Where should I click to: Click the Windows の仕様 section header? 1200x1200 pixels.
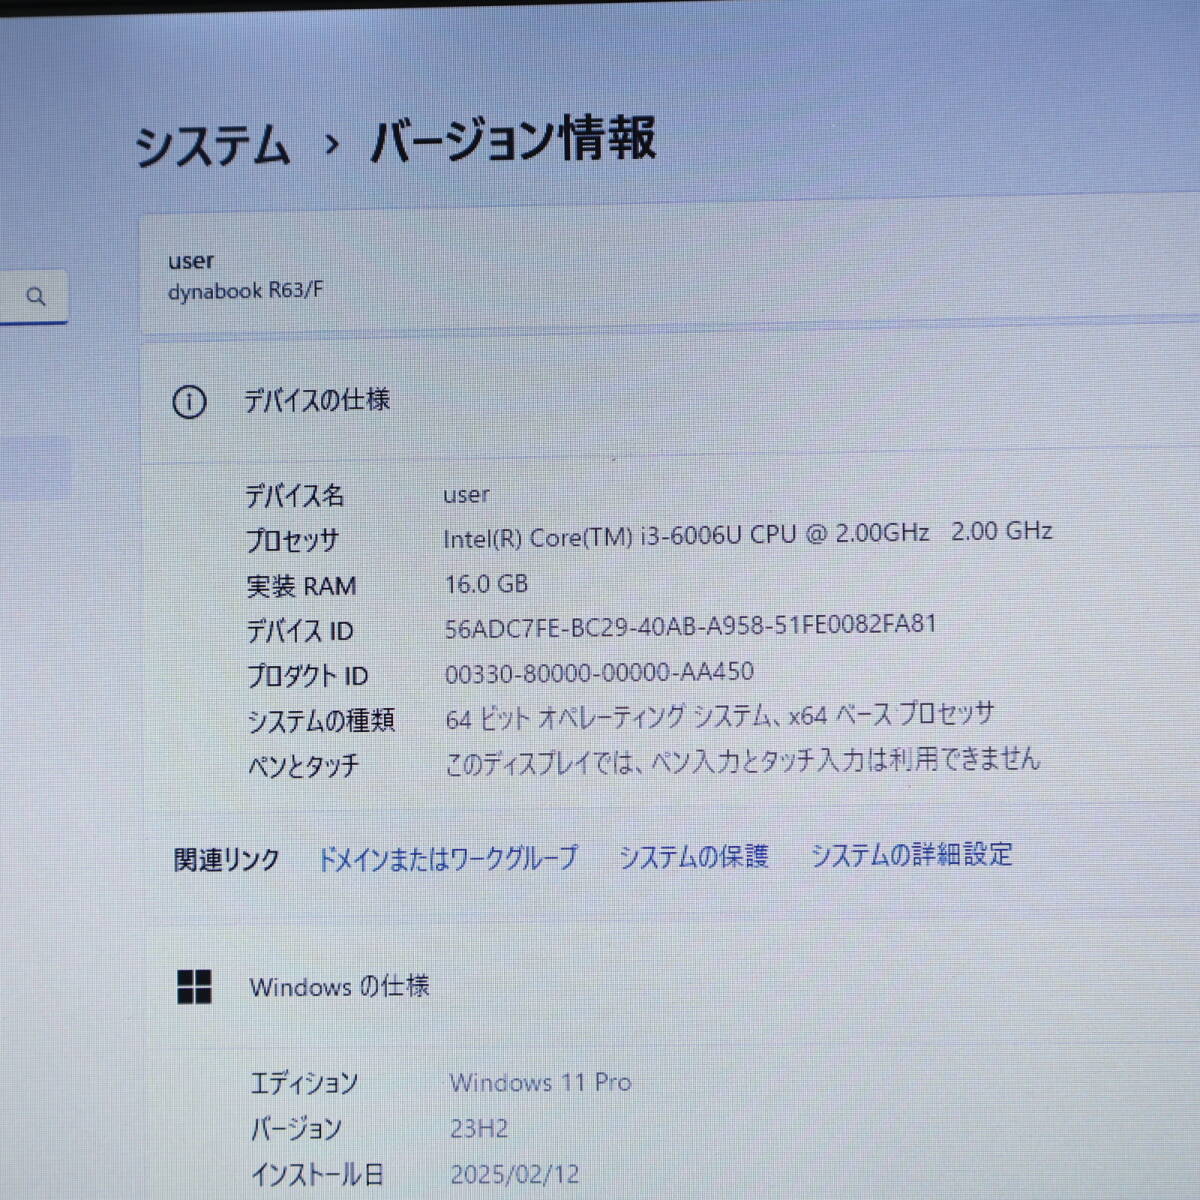pos(339,986)
